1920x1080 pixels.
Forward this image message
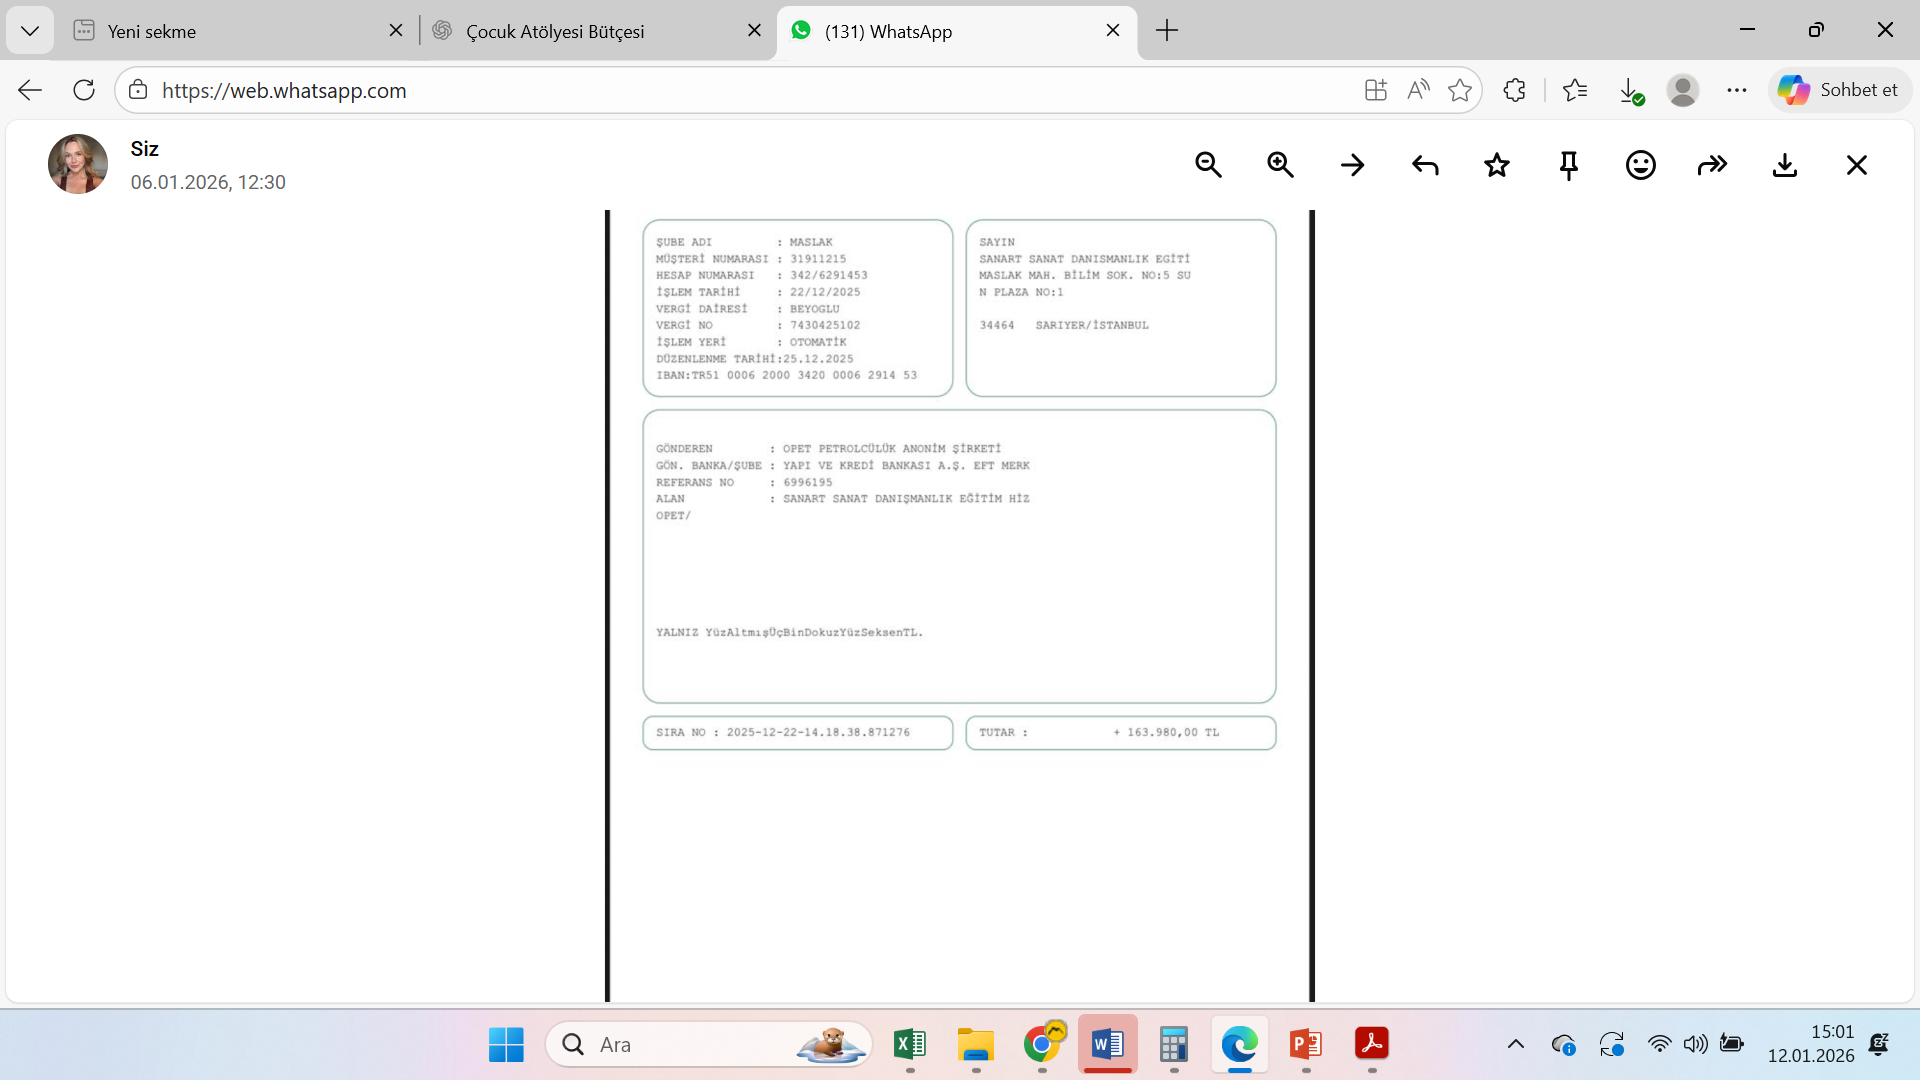point(1713,165)
